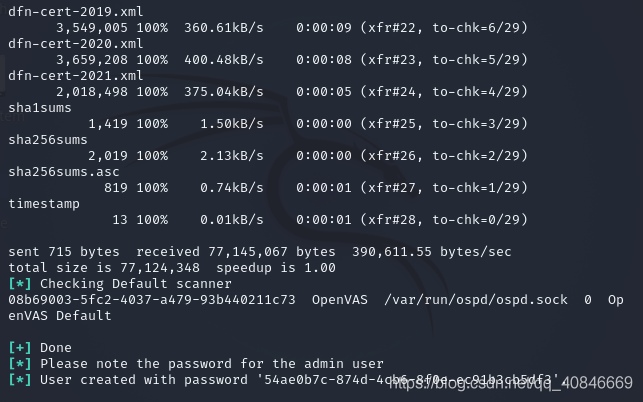Click the timestamp filename text
The width and height of the screenshot is (643, 402).
point(44,204)
